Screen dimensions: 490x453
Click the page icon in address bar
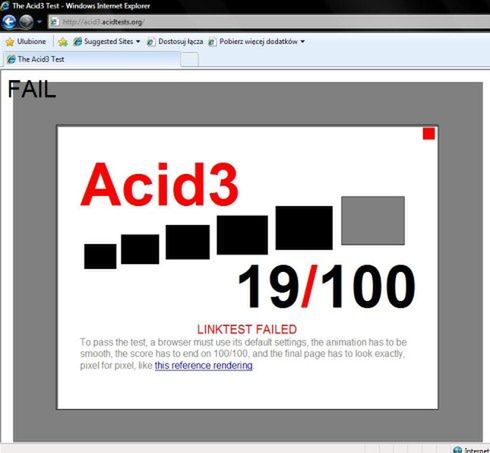pos(54,22)
